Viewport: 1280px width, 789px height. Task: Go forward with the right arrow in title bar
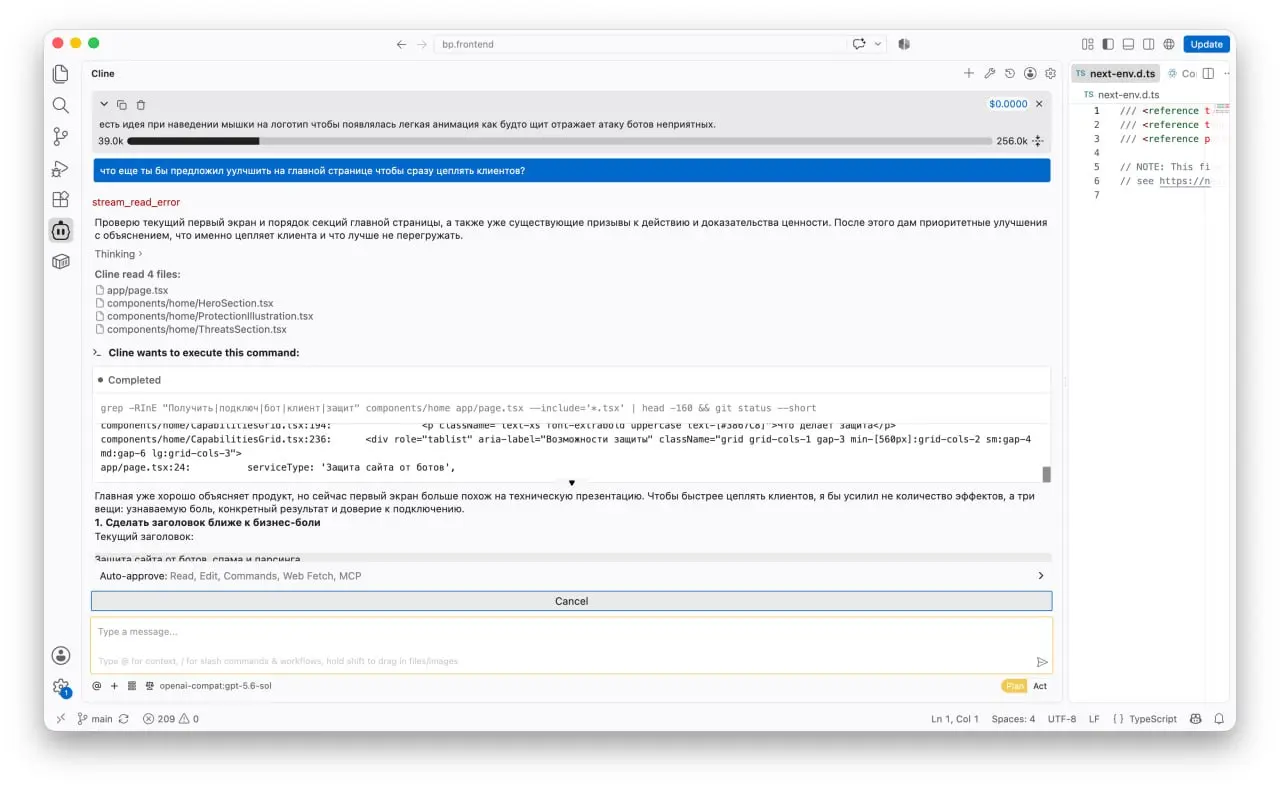pyautogui.click(x=422, y=44)
